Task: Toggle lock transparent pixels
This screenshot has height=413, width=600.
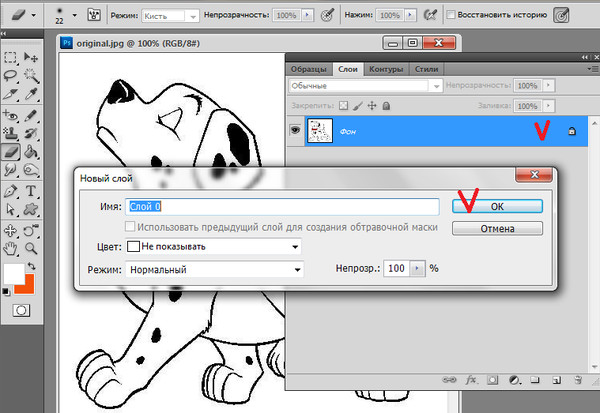Action: (344, 106)
